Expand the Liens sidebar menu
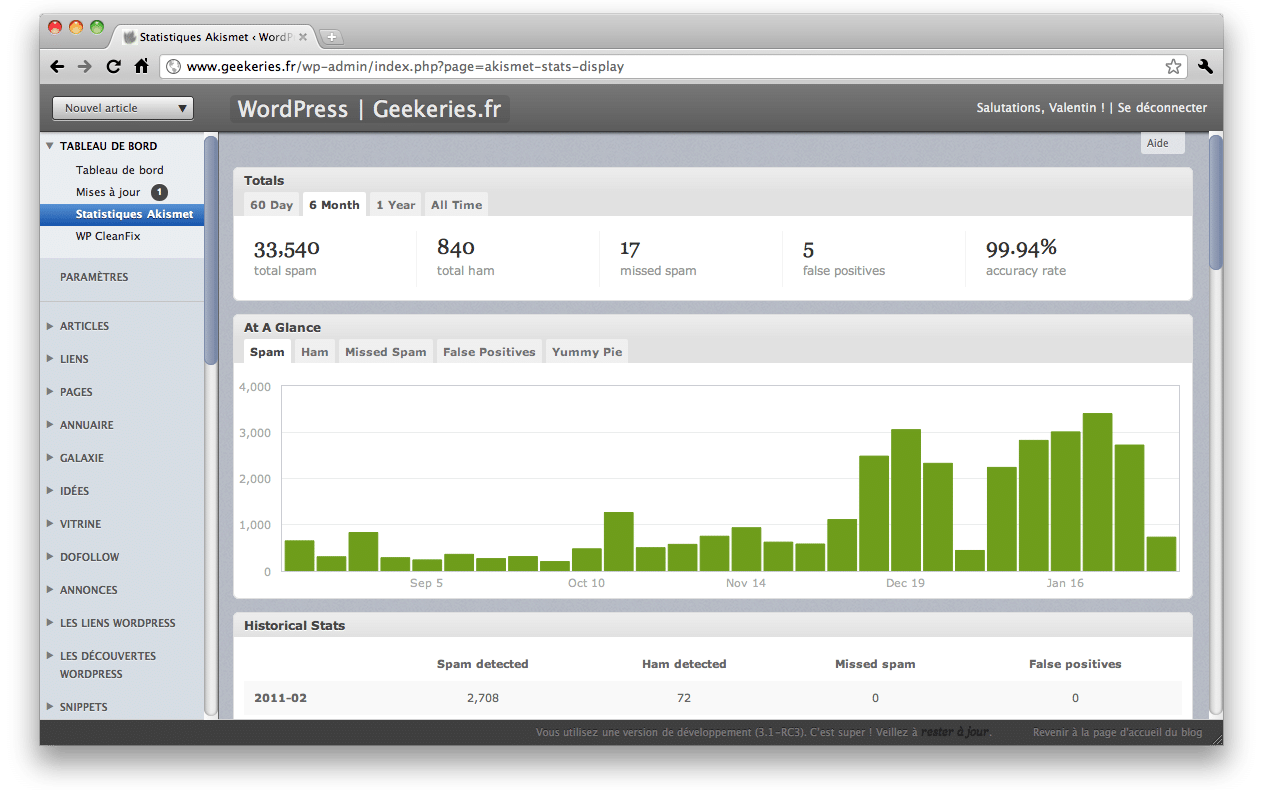This screenshot has height=800, width=1263. click(50, 359)
